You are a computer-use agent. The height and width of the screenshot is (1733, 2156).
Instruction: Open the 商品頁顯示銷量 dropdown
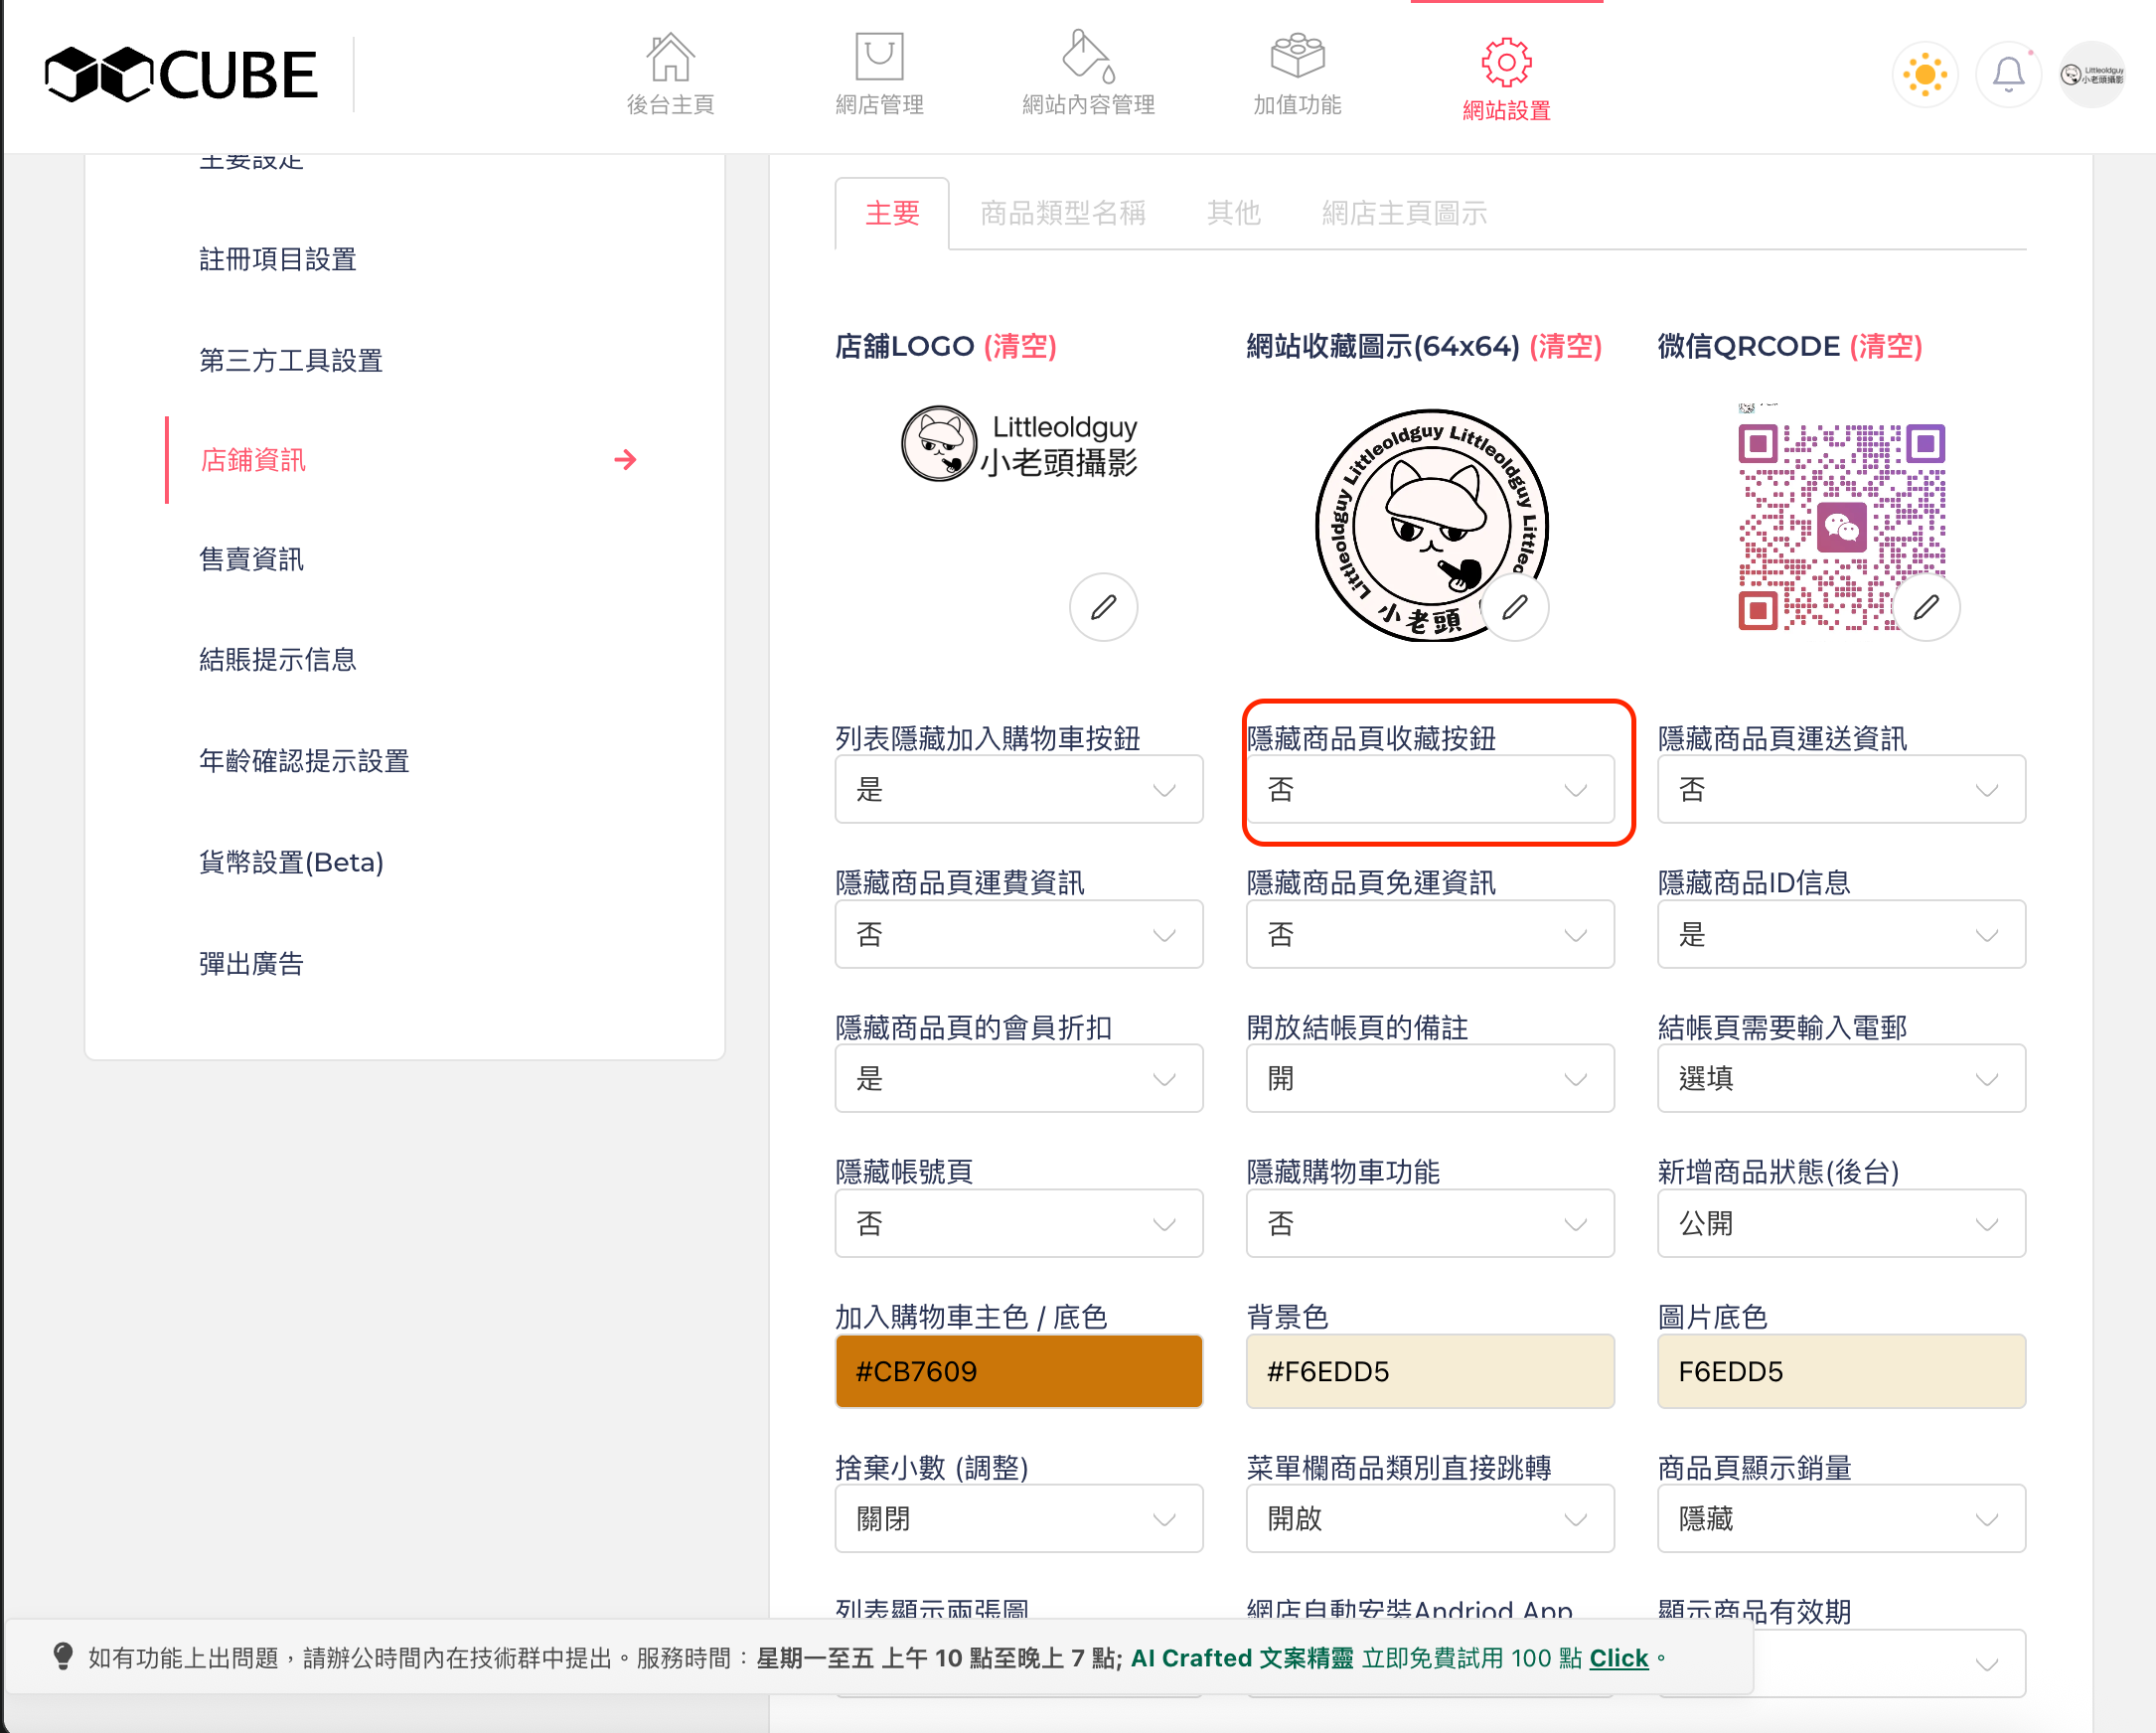[1840, 1519]
